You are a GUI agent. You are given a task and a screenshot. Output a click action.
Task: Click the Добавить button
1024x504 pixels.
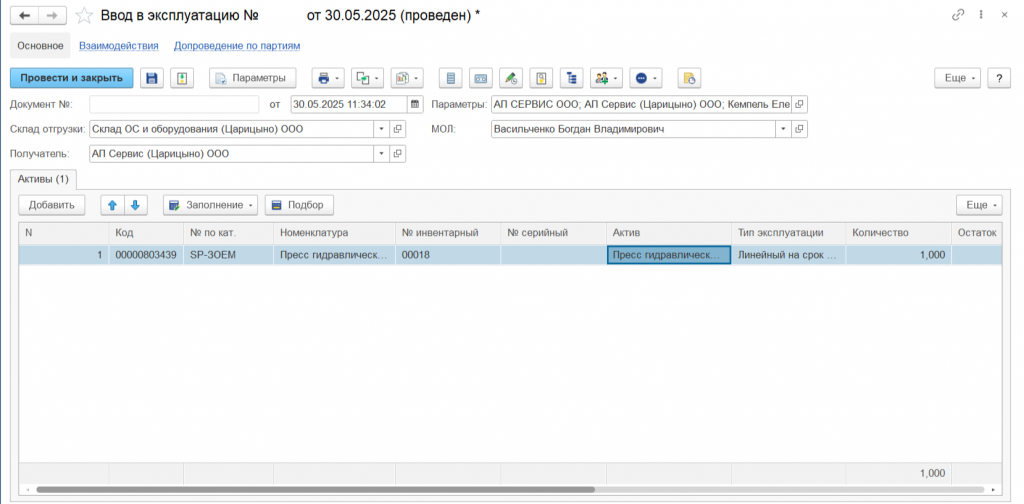52,205
